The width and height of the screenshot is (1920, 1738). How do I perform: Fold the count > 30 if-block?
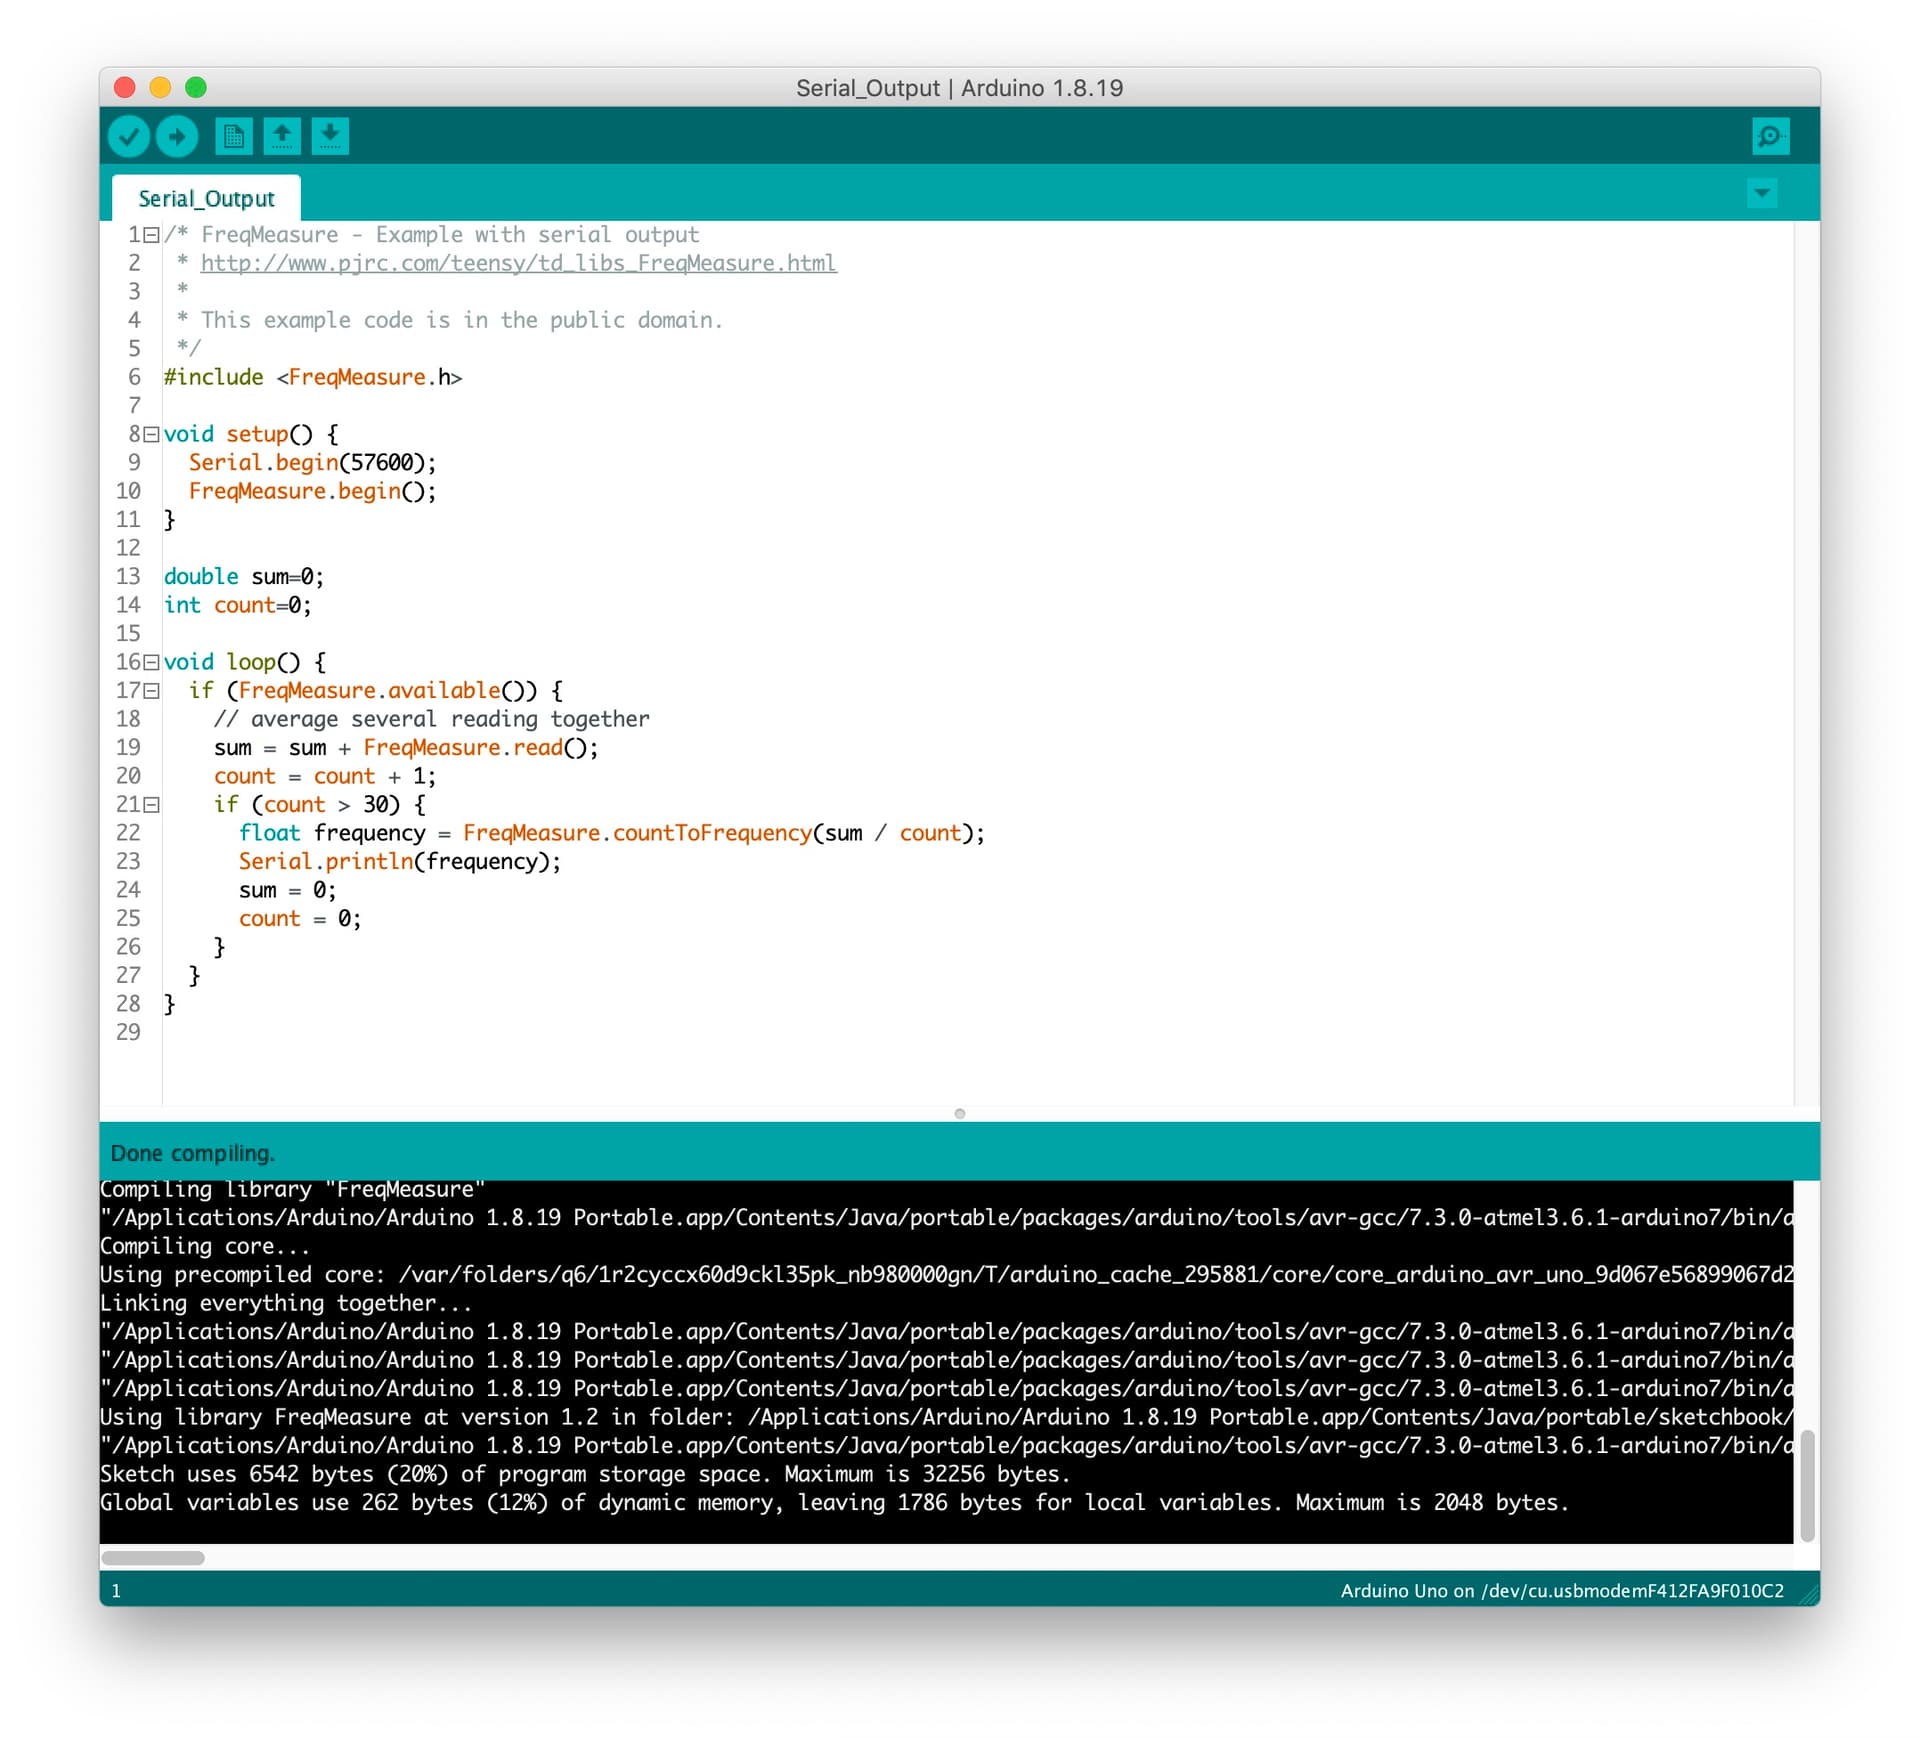pos(152,805)
